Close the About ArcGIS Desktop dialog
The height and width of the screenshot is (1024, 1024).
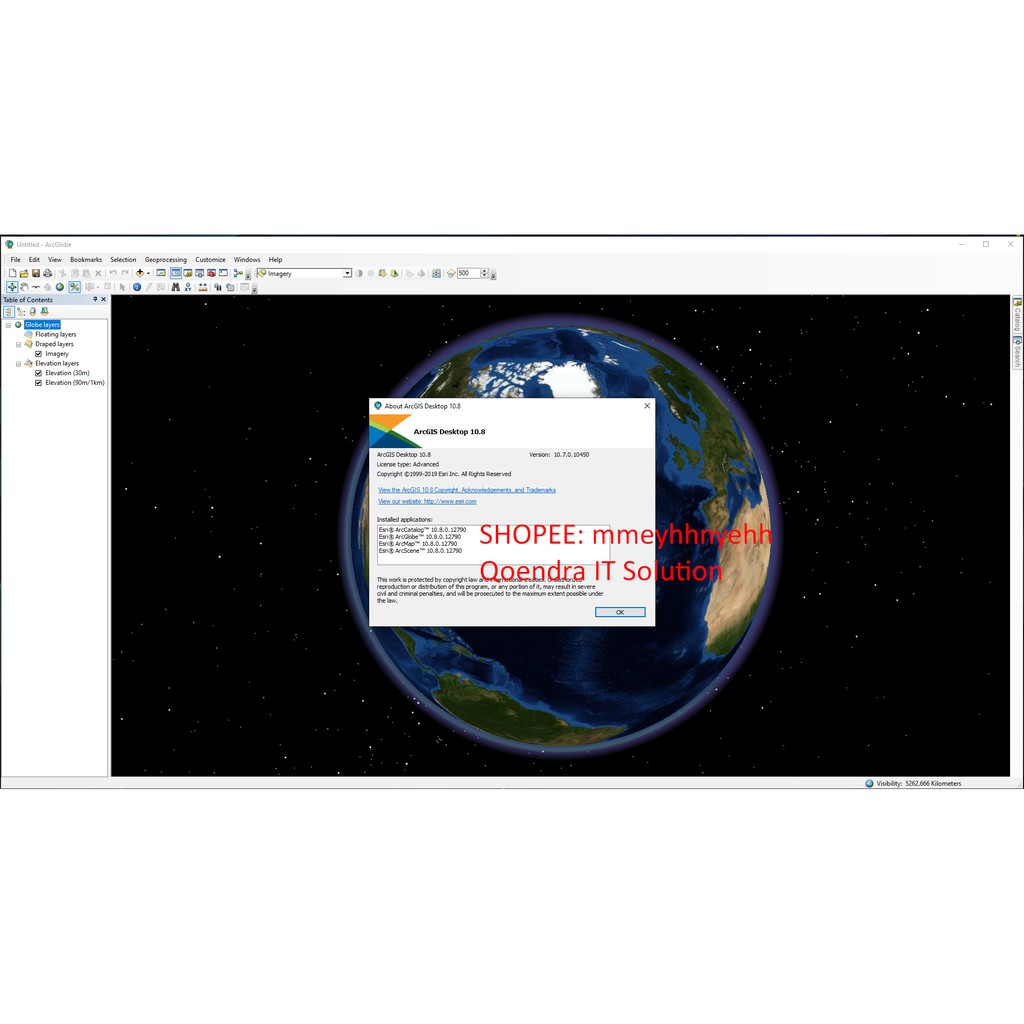647,406
